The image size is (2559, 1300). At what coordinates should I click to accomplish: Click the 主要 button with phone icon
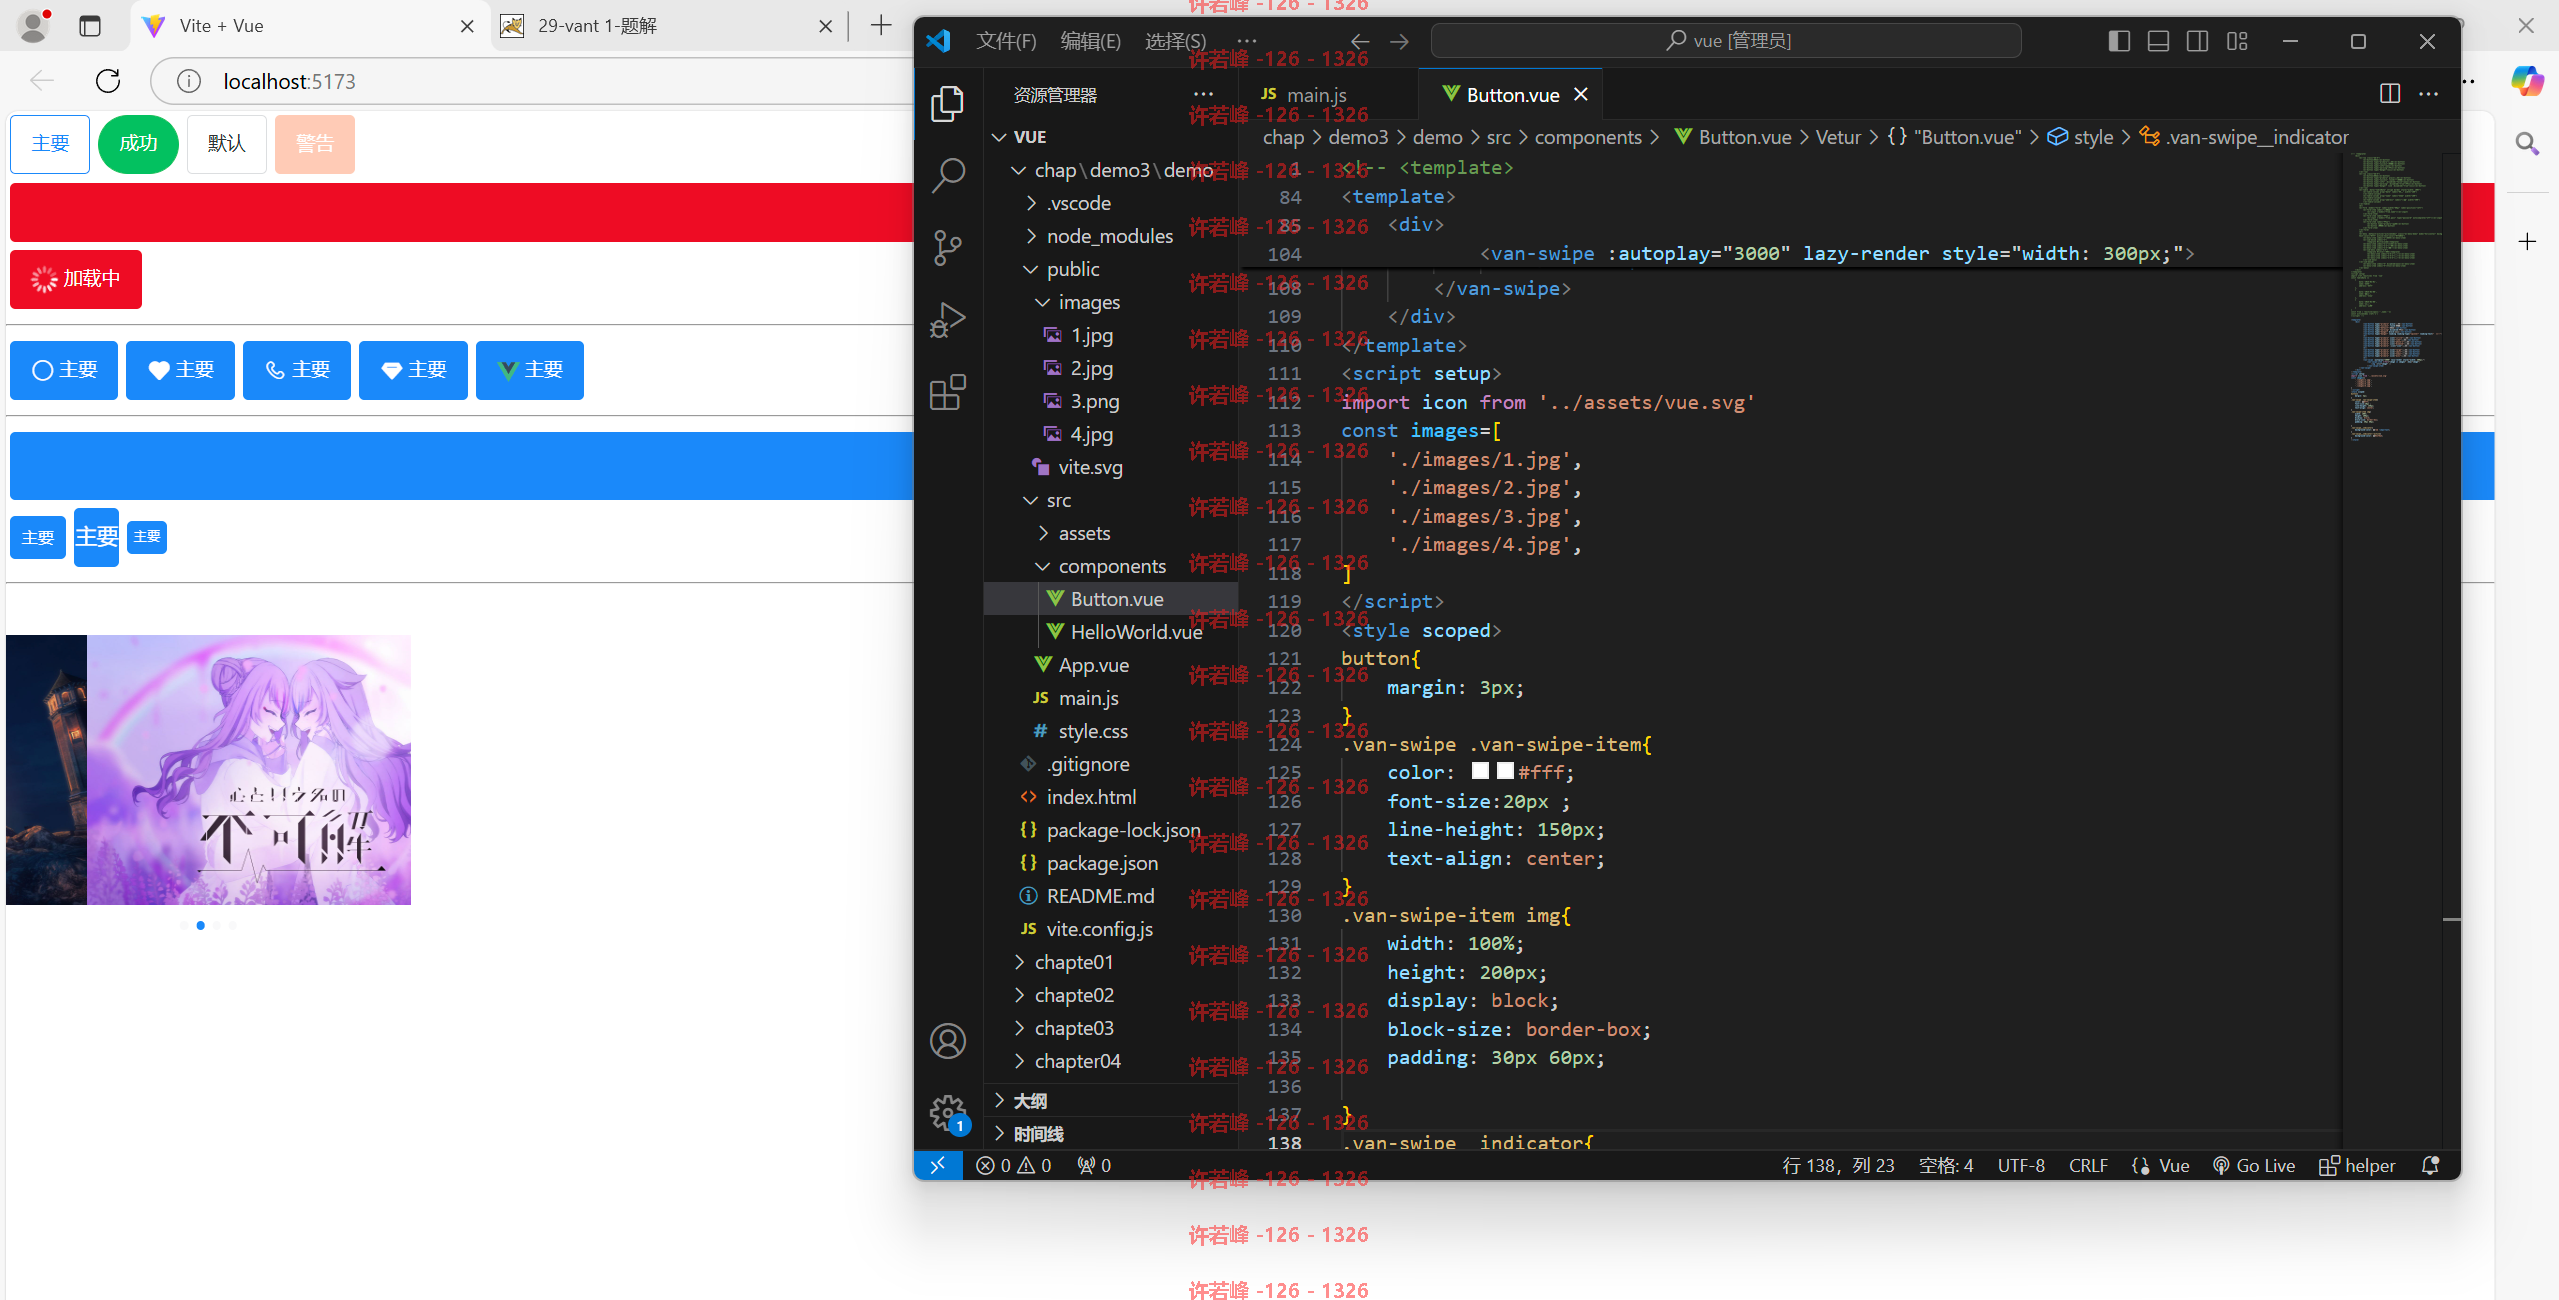(297, 370)
